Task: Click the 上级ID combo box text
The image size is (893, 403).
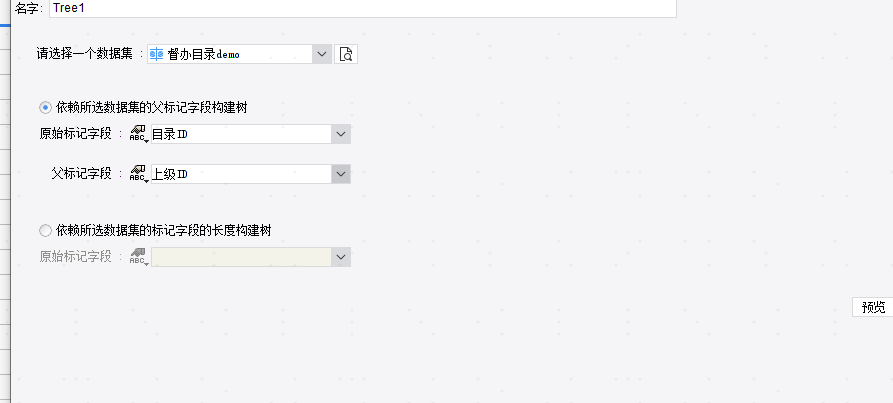Action: [241, 174]
